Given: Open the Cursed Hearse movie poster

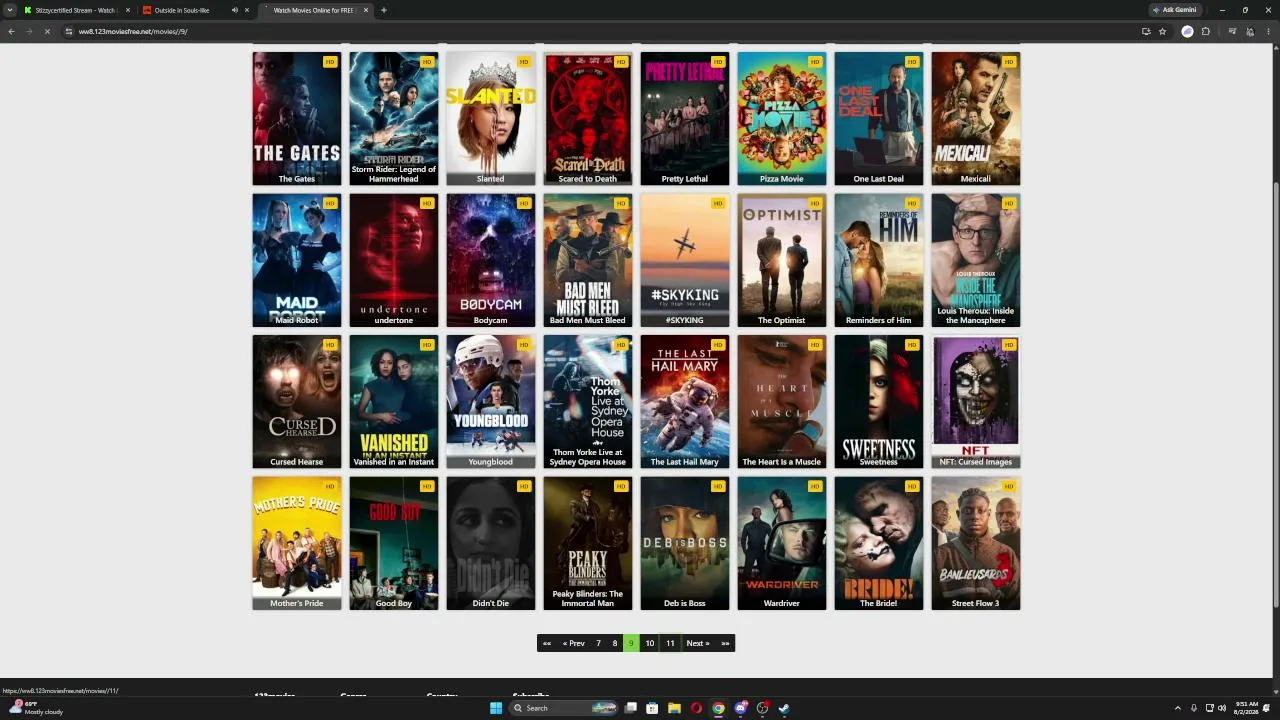Looking at the screenshot, I should [297, 401].
